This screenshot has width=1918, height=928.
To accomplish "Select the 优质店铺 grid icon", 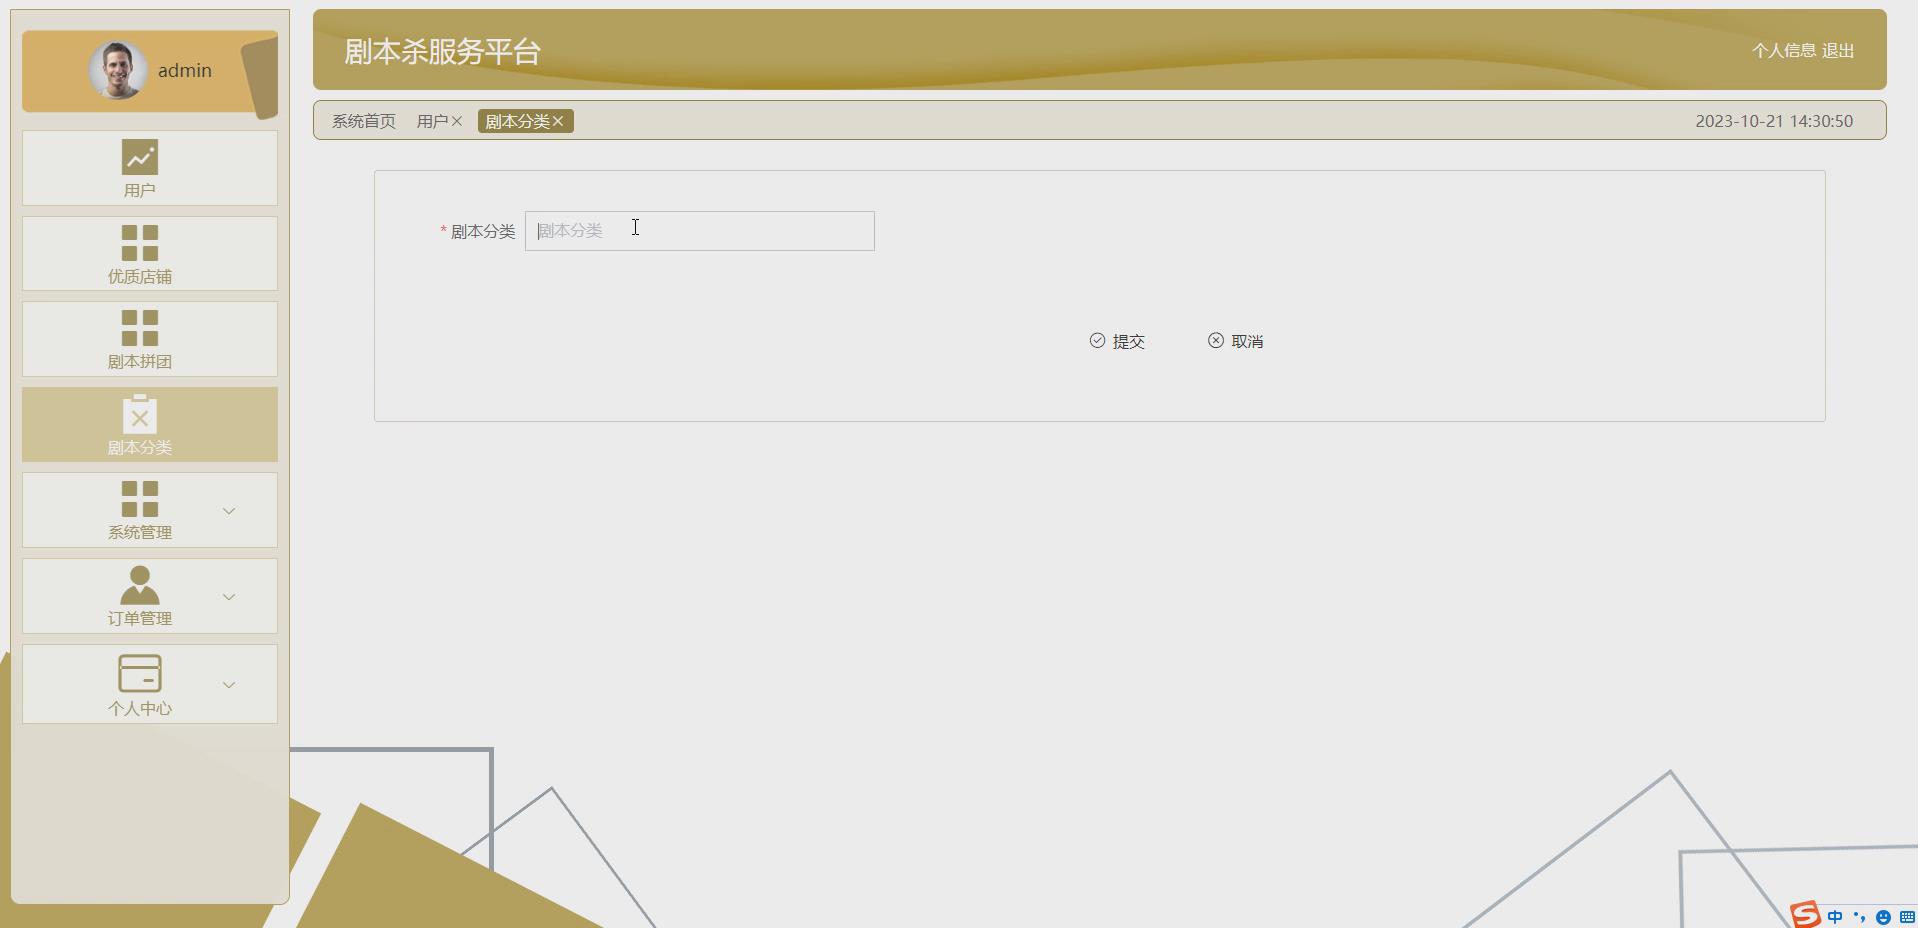I will [140, 243].
